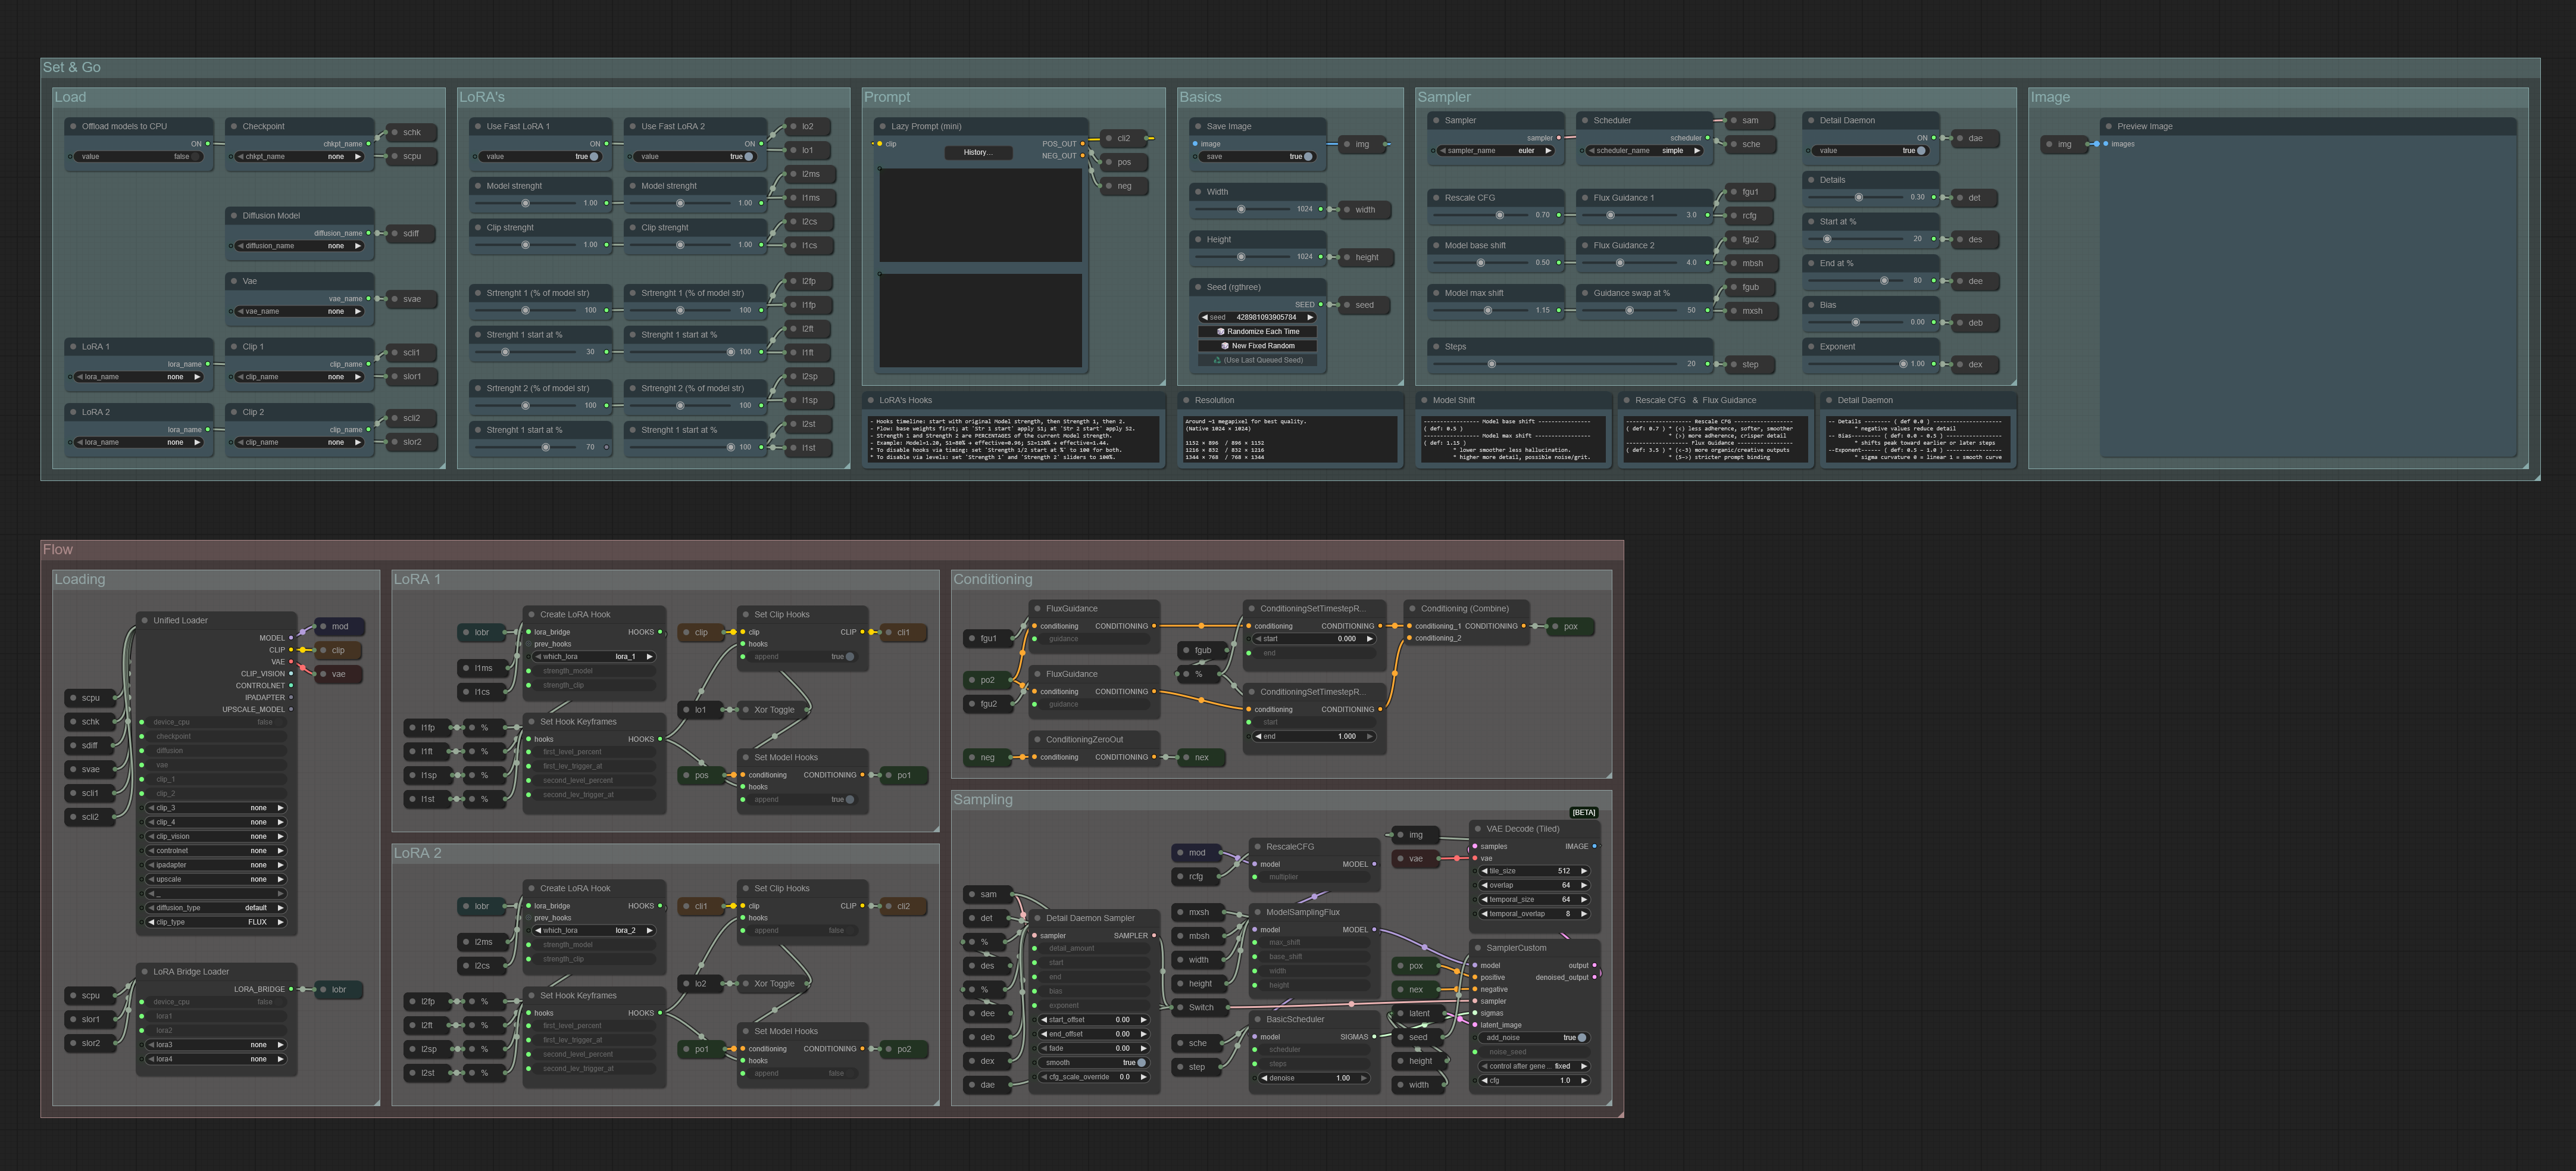
Task: Click the Lazy Prompt (mini) title dot
Action: (883, 127)
